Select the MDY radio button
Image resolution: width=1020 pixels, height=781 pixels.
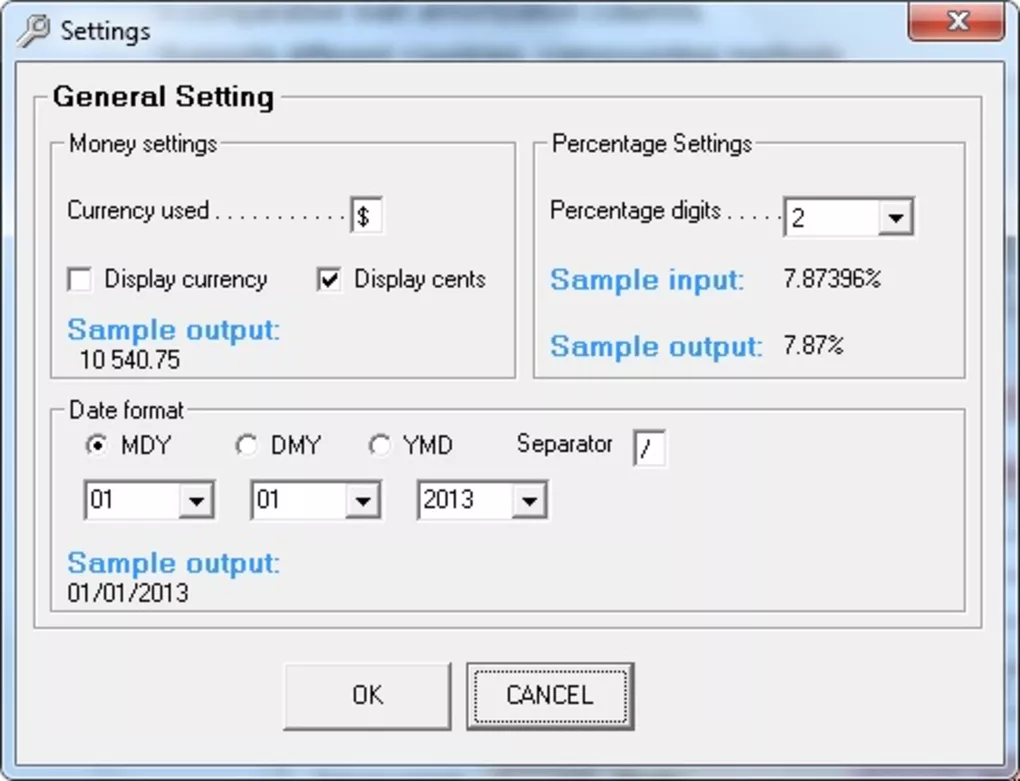click(96, 444)
